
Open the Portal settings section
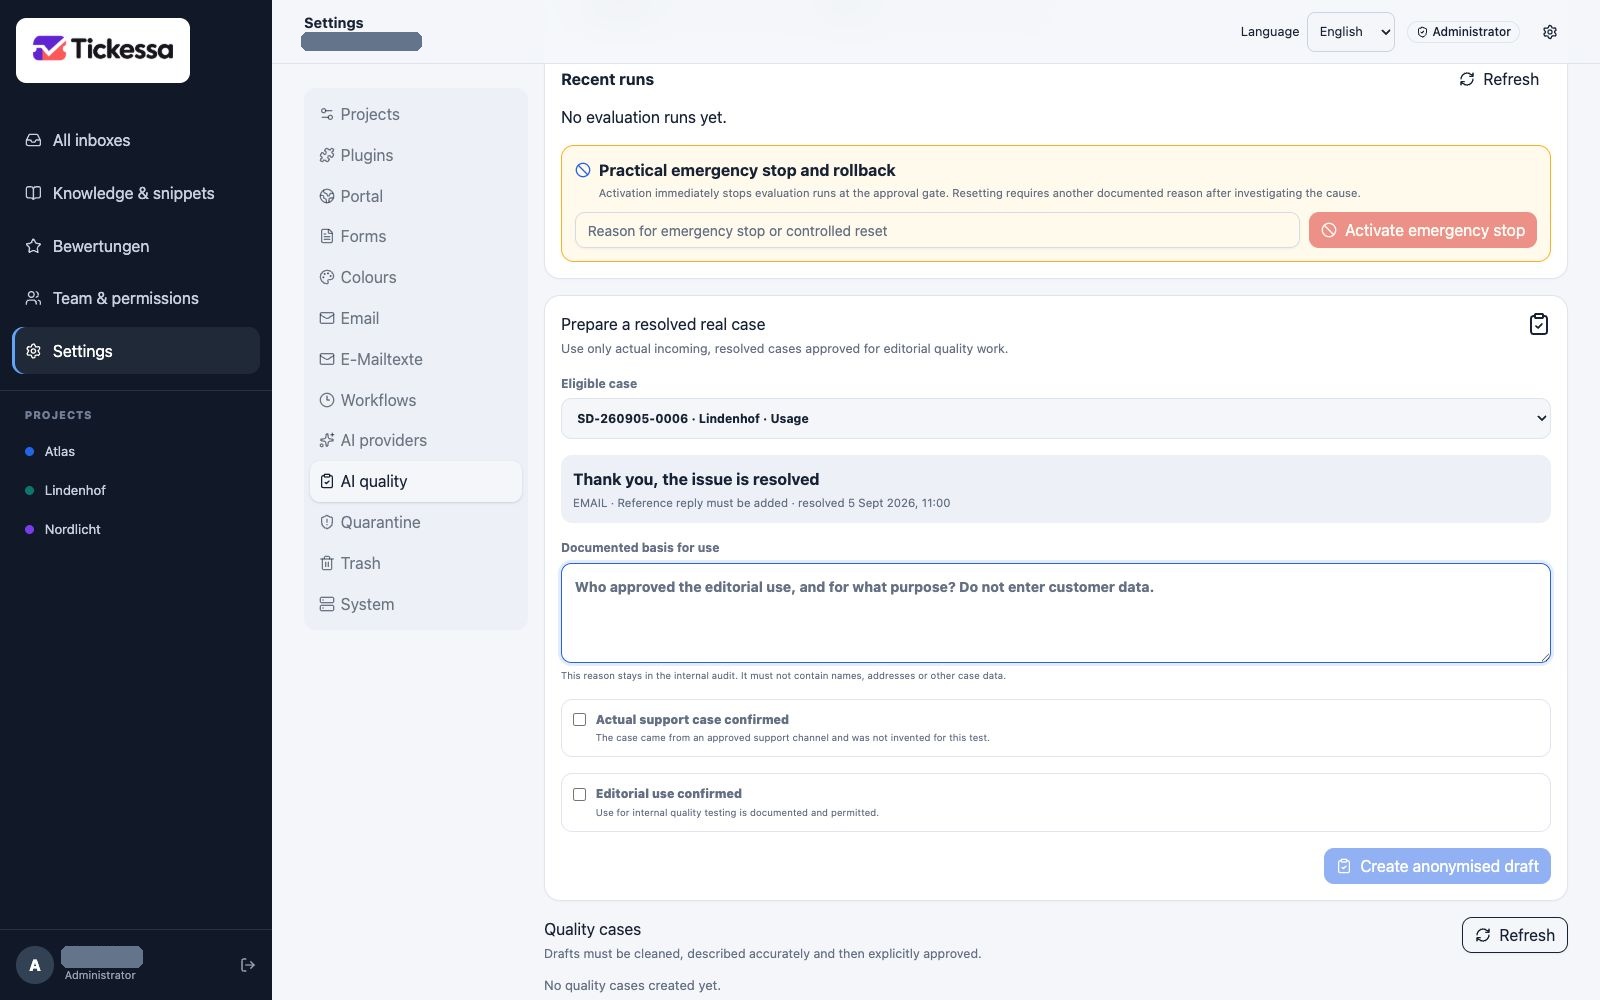pyautogui.click(x=416, y=196)
